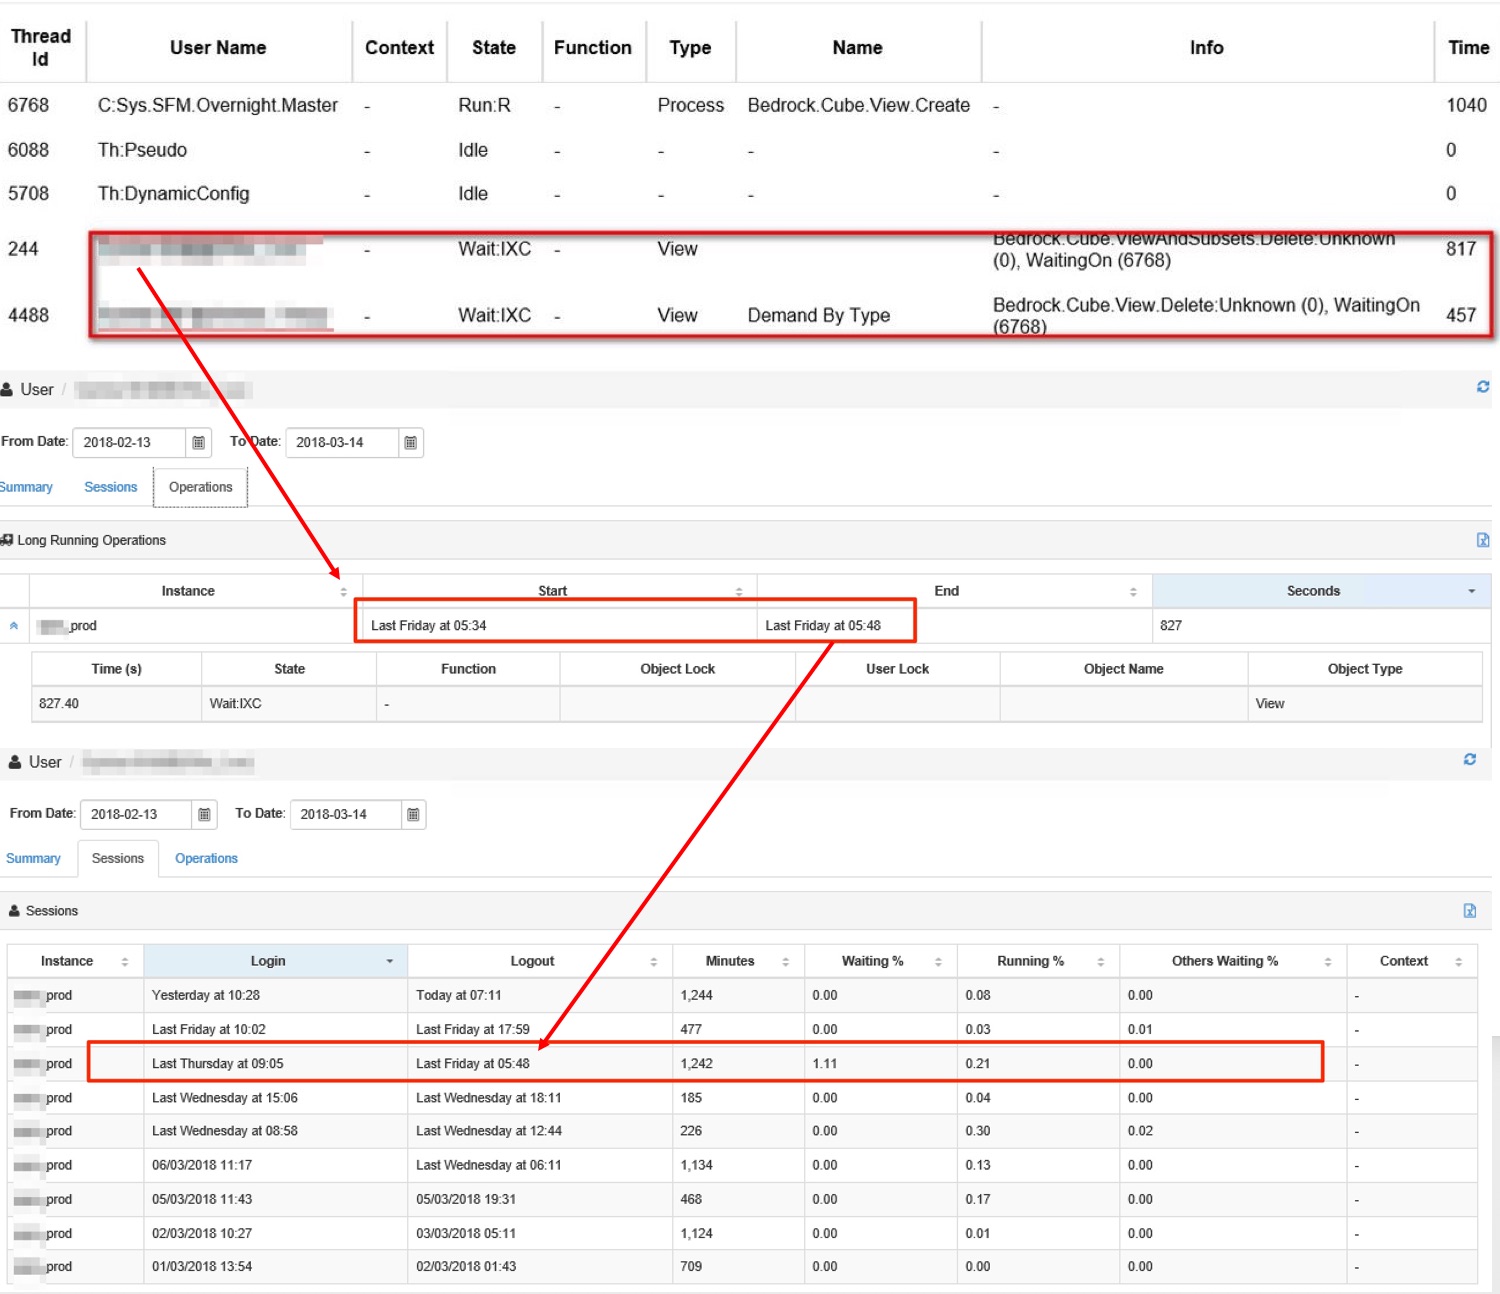Open calendar picker for first To Date 2018-03-14

[x=410, y=442]
